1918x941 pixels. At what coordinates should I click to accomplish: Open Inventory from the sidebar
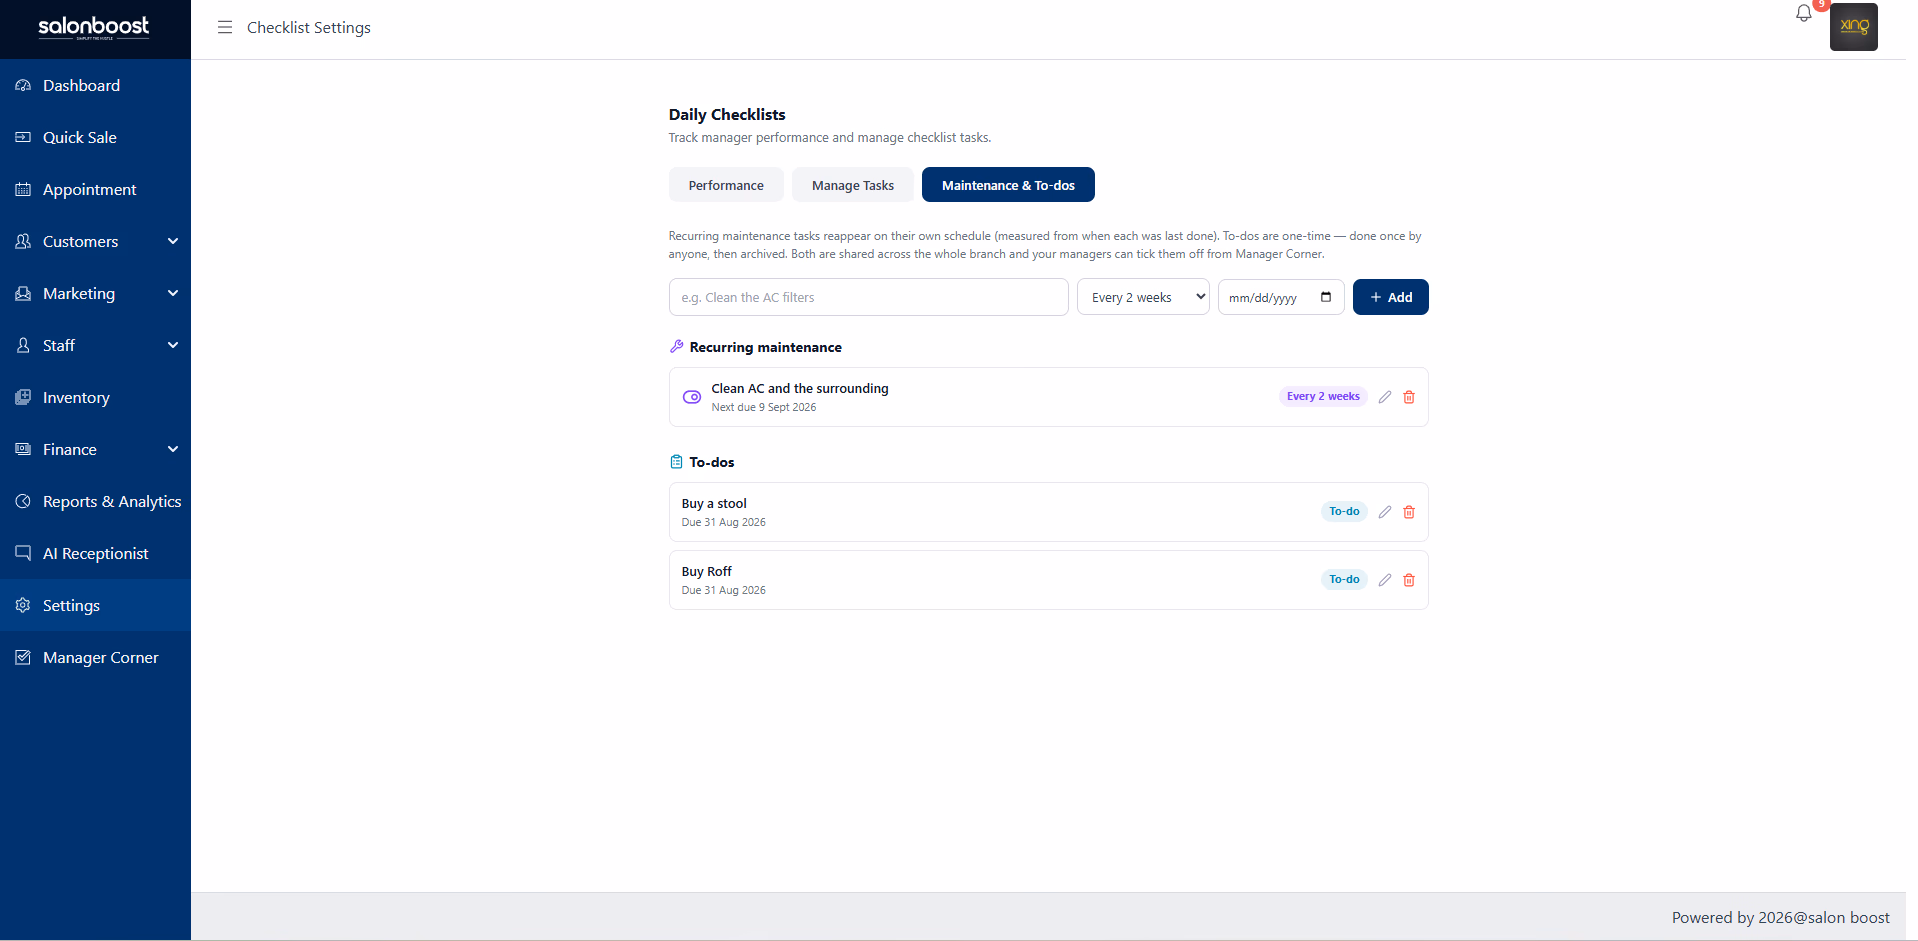click(x=95, y=398)
